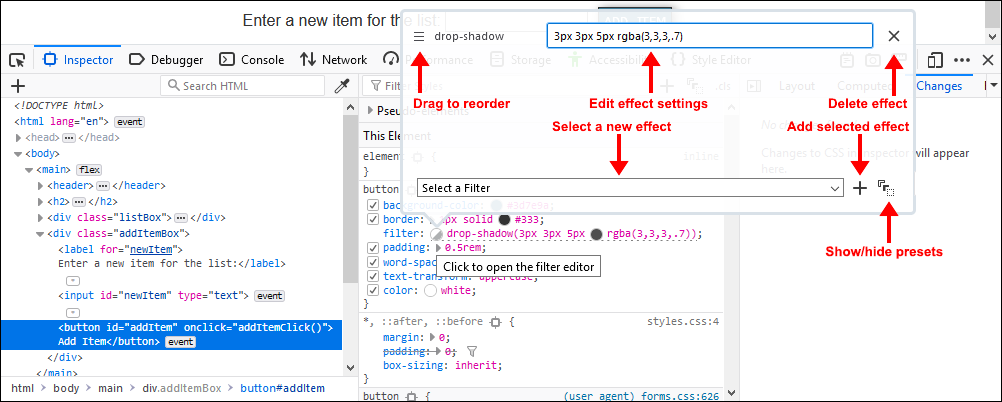Delete the drop-shadow effect with X
The height and width of the screenshot is (402, 1002).
(x=894, y=36)
